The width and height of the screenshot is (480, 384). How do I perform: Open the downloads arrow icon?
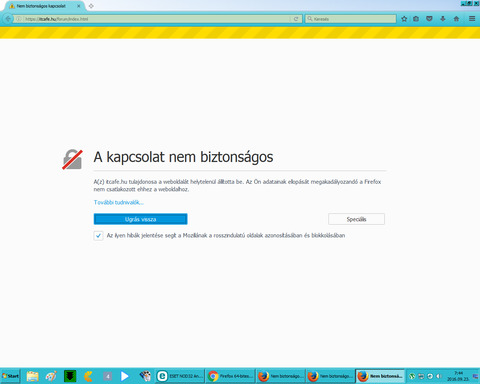[443, 19]
